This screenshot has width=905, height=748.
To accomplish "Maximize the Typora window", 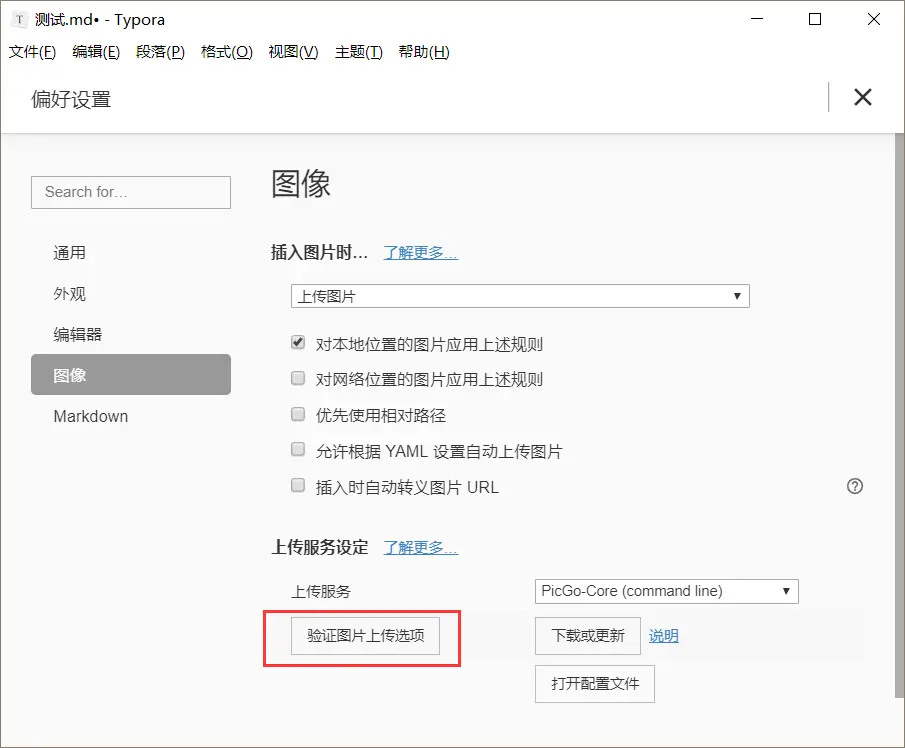I will [x=815, y=19].
